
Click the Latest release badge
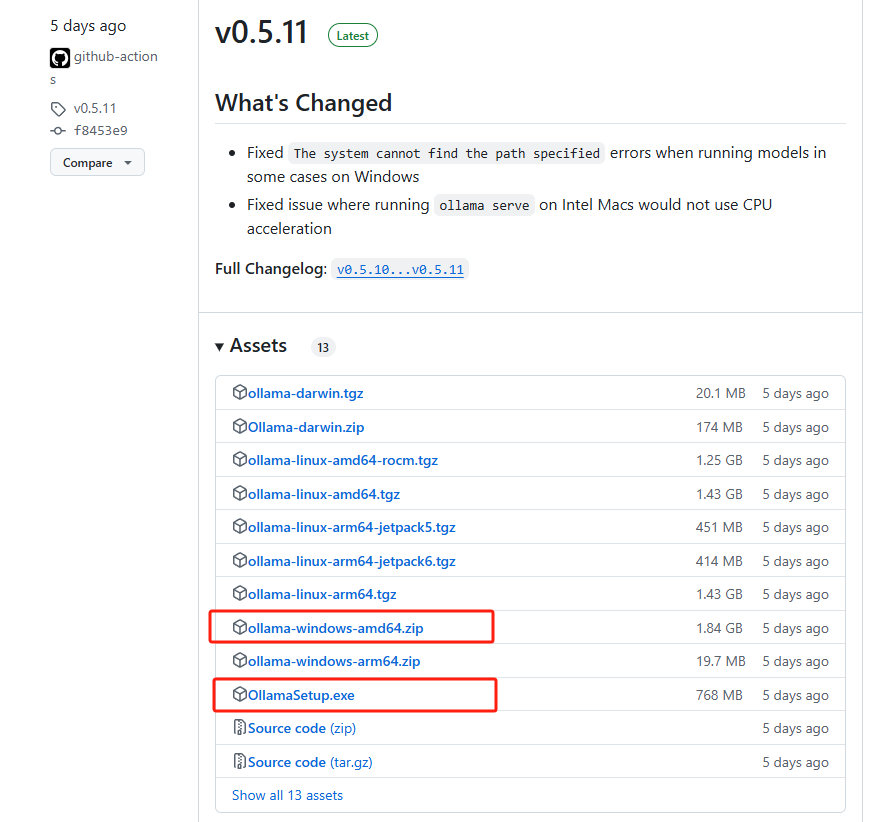tap(353, 36)
